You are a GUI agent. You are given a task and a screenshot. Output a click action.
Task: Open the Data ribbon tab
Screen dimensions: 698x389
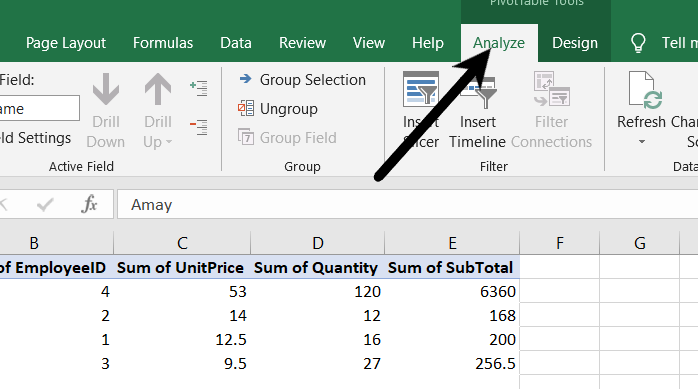(235, 43)
